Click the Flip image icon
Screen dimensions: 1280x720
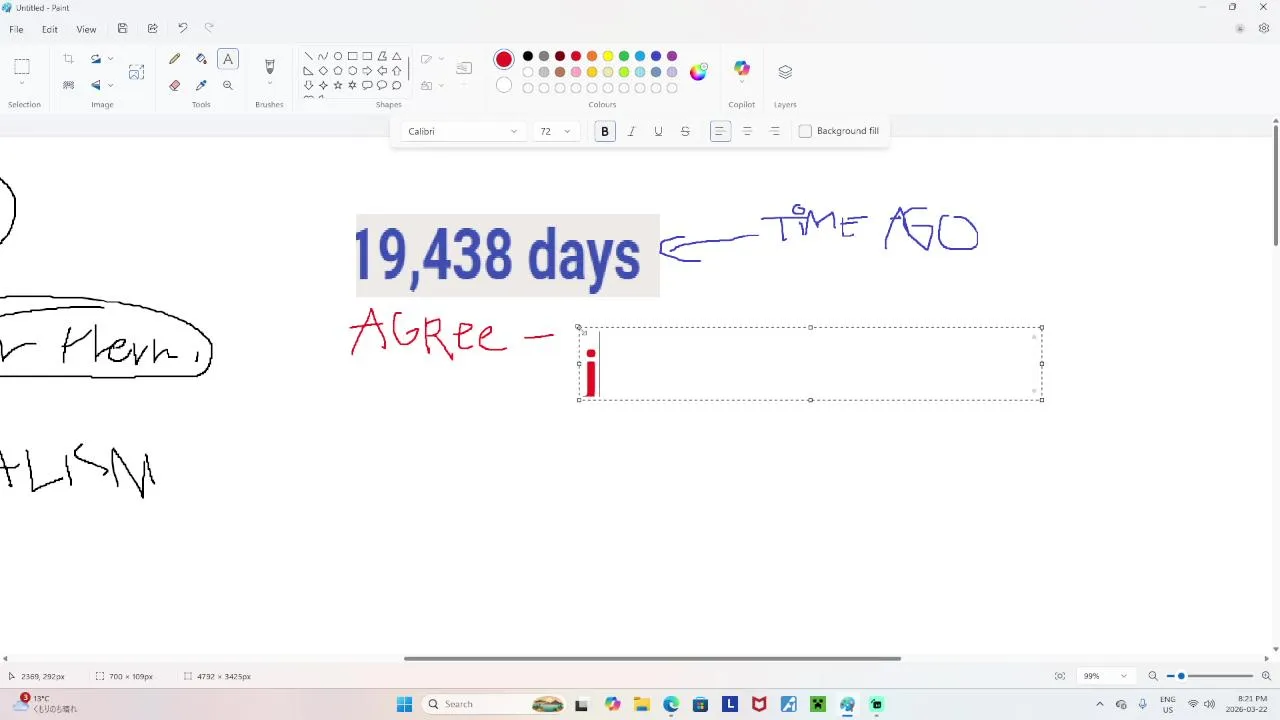coord(95,86)
